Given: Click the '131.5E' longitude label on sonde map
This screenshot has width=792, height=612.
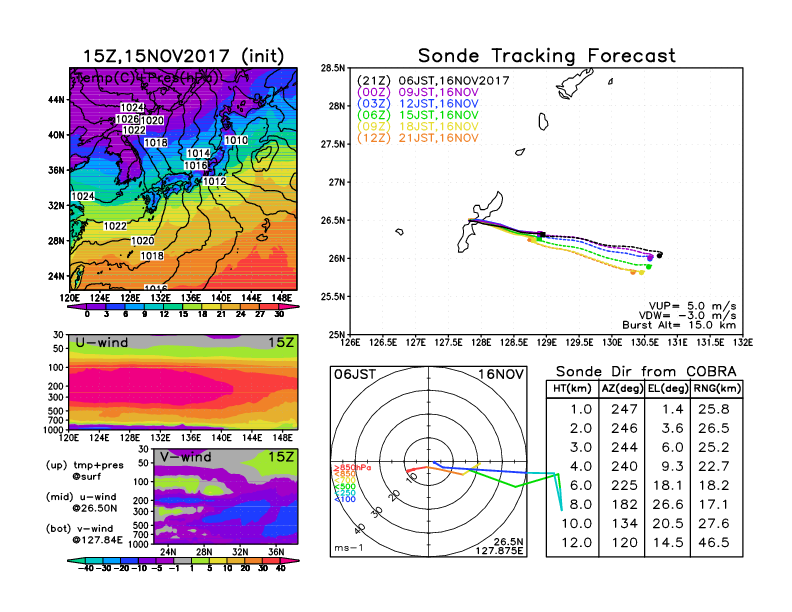Looking at the screenshot, I should pyautogui.click(x=710, y=342).
